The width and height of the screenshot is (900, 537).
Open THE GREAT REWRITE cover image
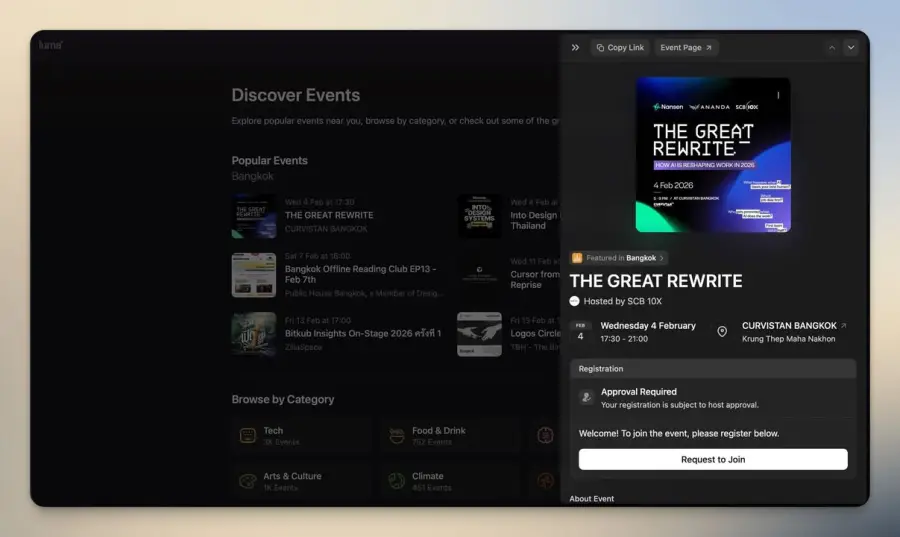pos(713,155)
